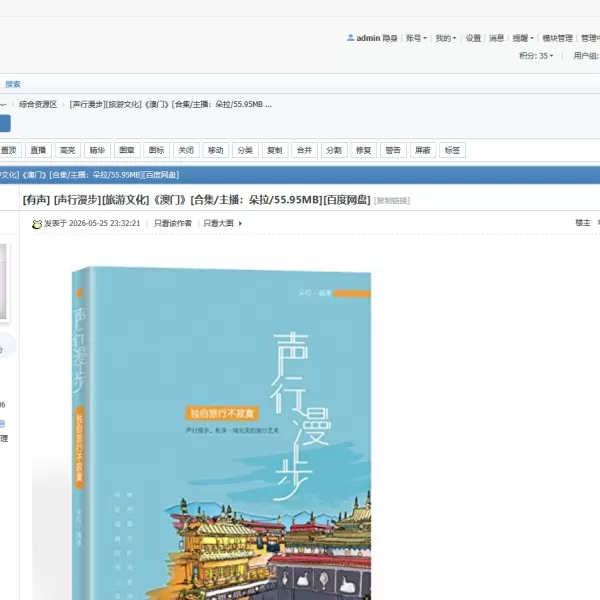Click the 只看该作者 link
Screen dimensions: 600x600
pos(173,223)
